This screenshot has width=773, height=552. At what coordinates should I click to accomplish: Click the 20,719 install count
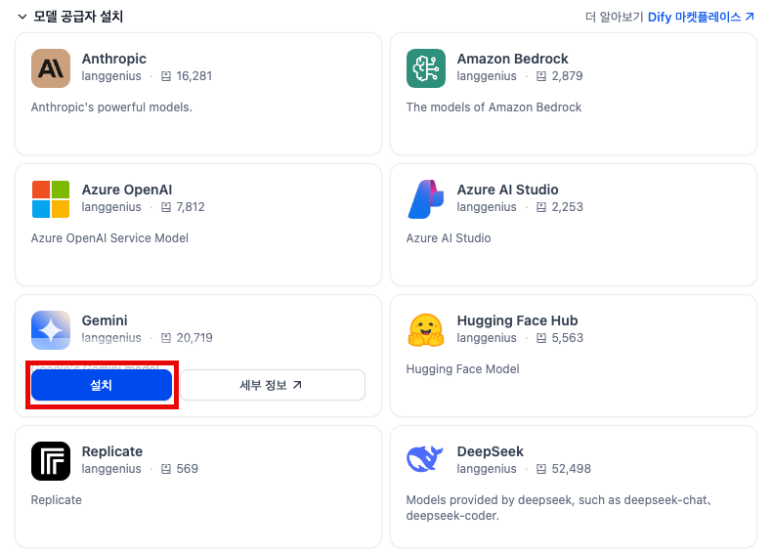point(195,338)
